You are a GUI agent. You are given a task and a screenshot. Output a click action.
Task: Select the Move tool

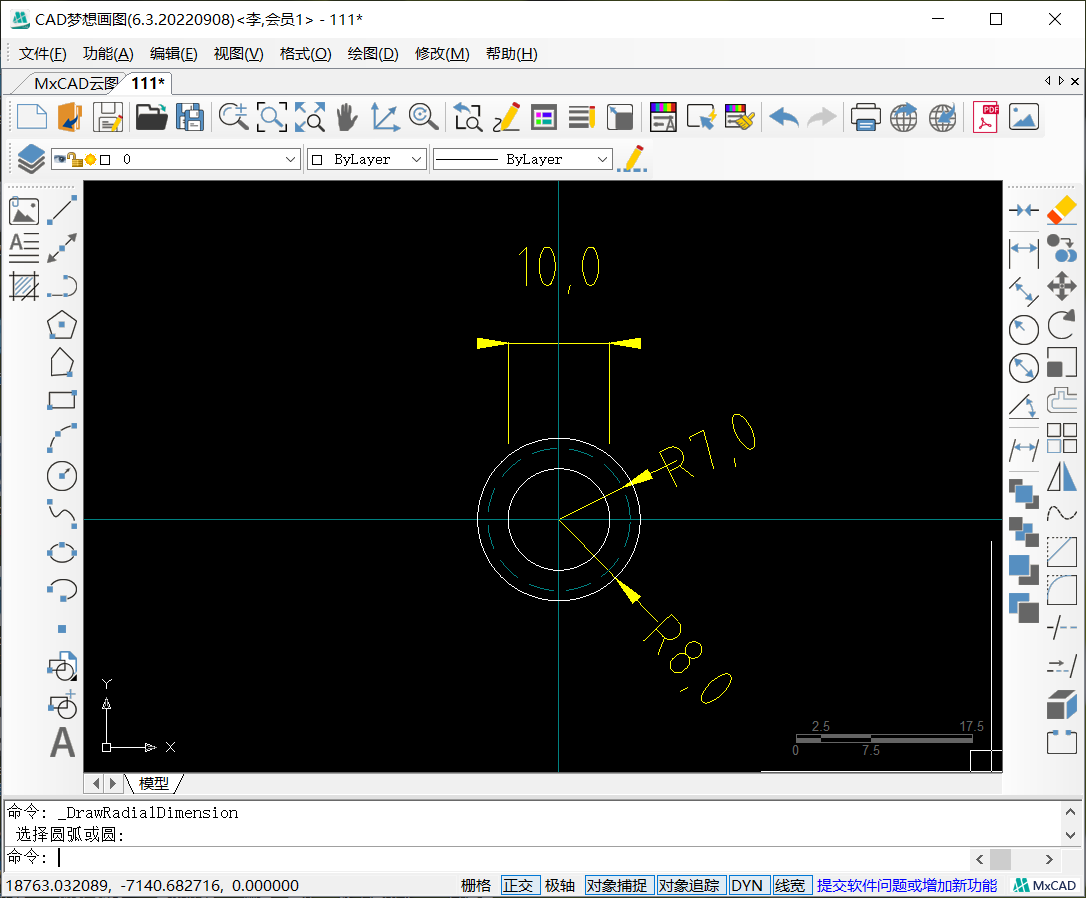pyautogui.click(x=1062, y=285)
